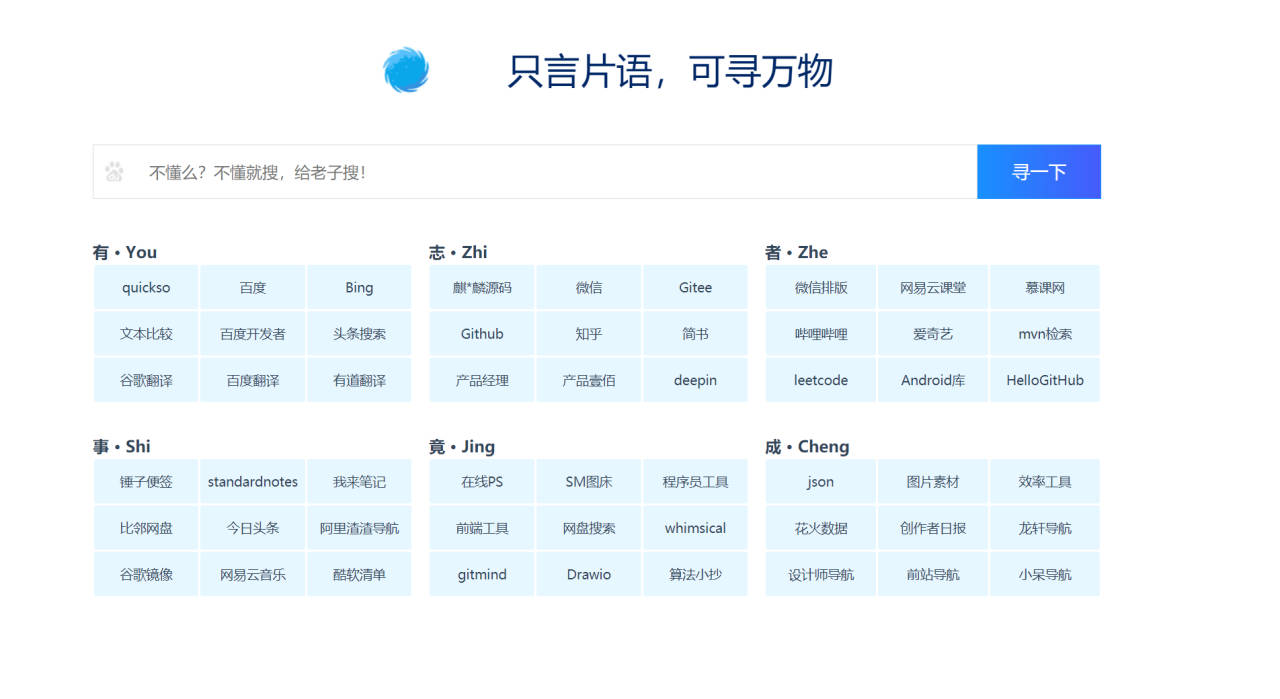Open the 网易云课堂 link
This screenshot has width=1280, height=699.
point(933,287)
